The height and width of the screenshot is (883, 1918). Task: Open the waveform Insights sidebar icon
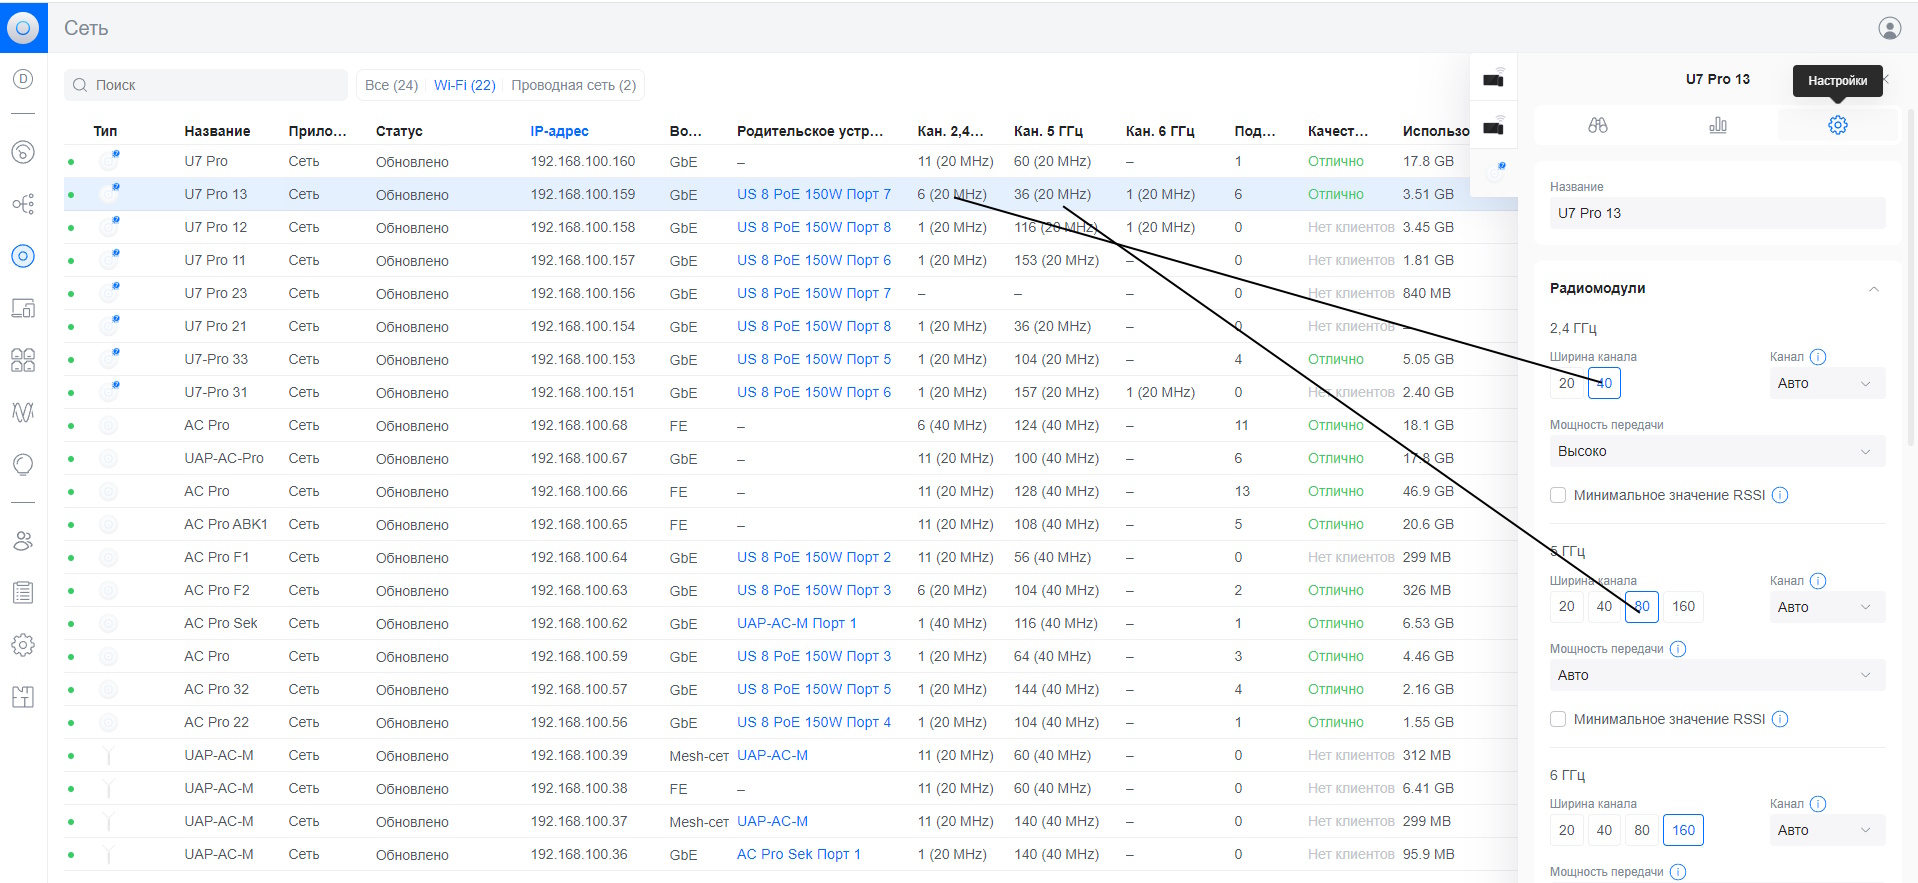[x=23, y=412]
